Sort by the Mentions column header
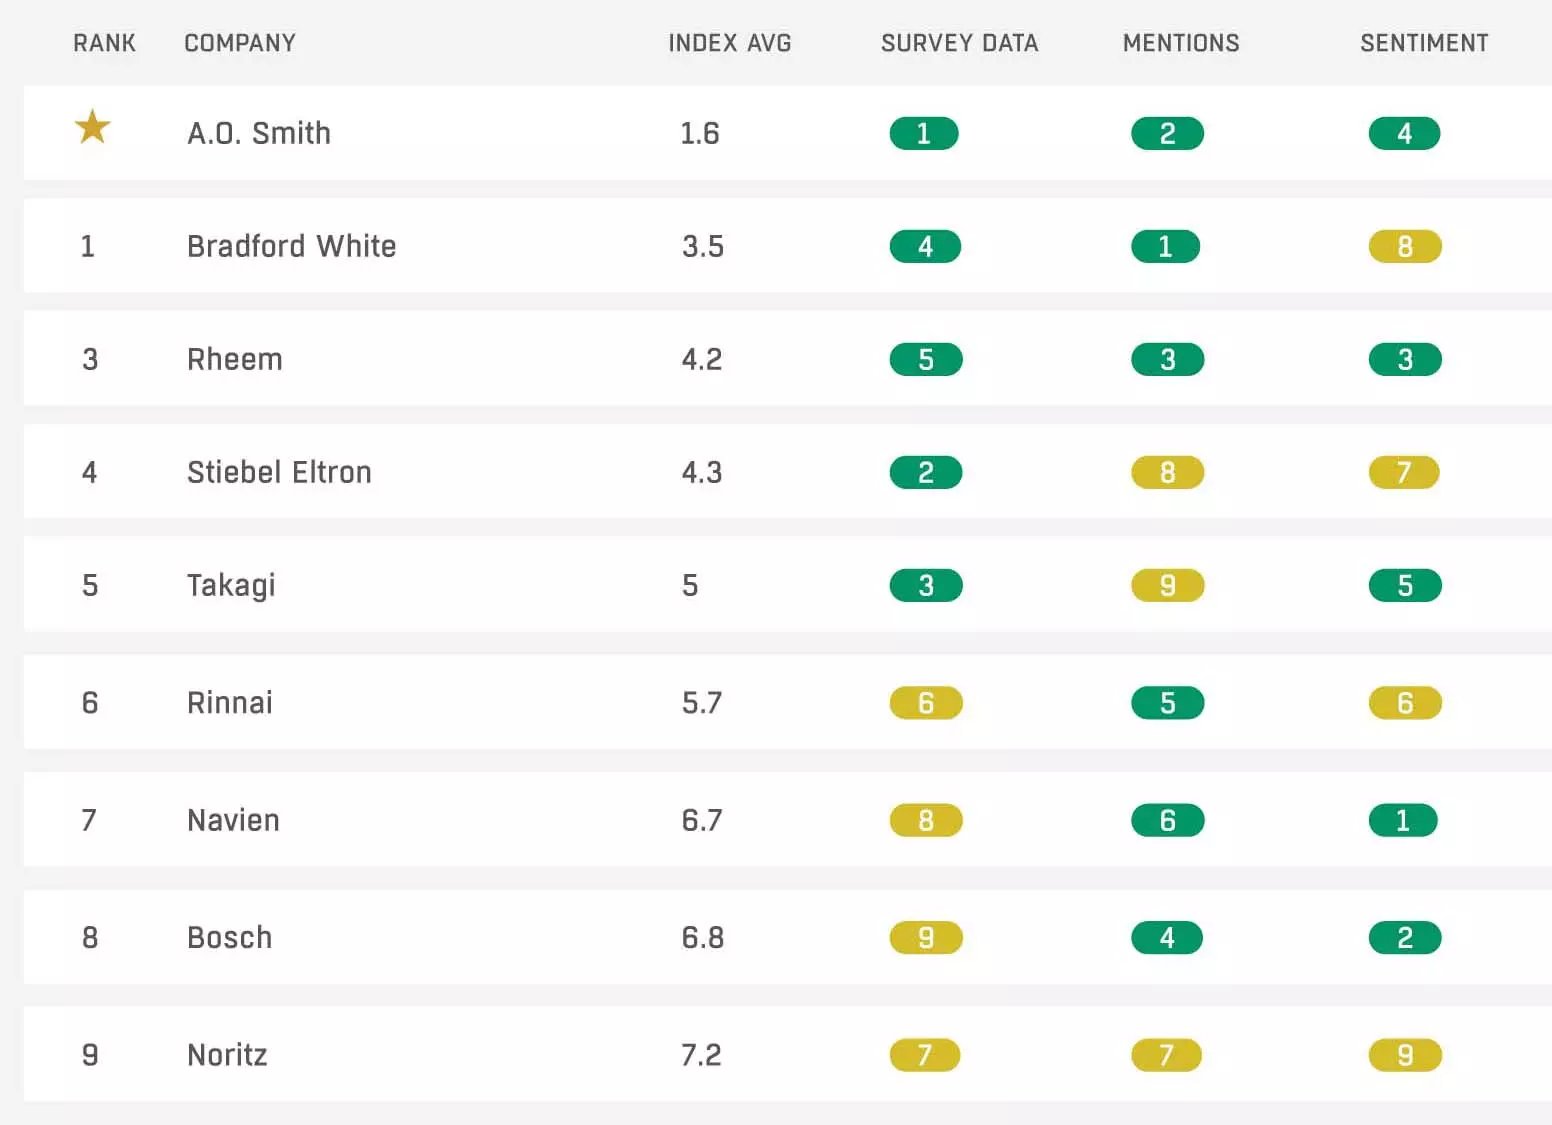The height and width of the screenshot is (1125, 1552). coord(1181,43)
